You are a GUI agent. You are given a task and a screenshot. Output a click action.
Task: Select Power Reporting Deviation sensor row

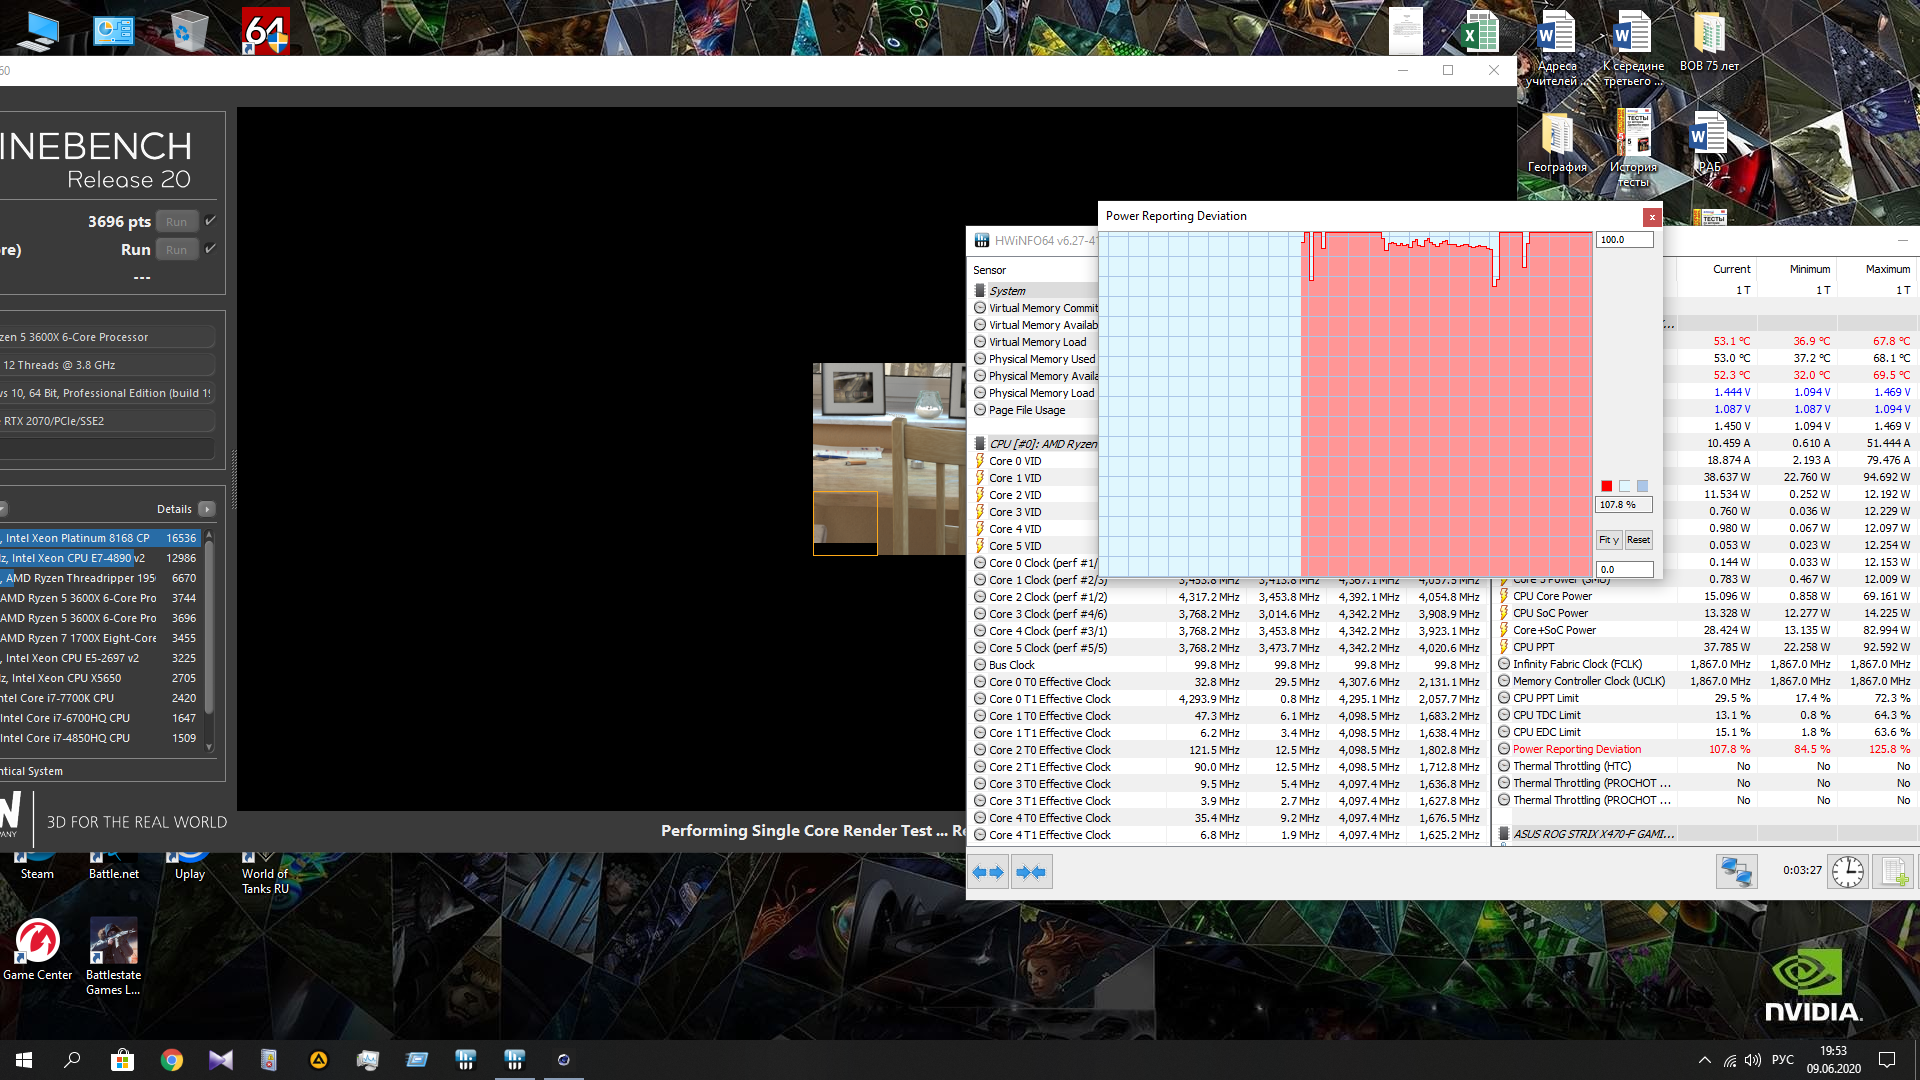click(1577, 749)
